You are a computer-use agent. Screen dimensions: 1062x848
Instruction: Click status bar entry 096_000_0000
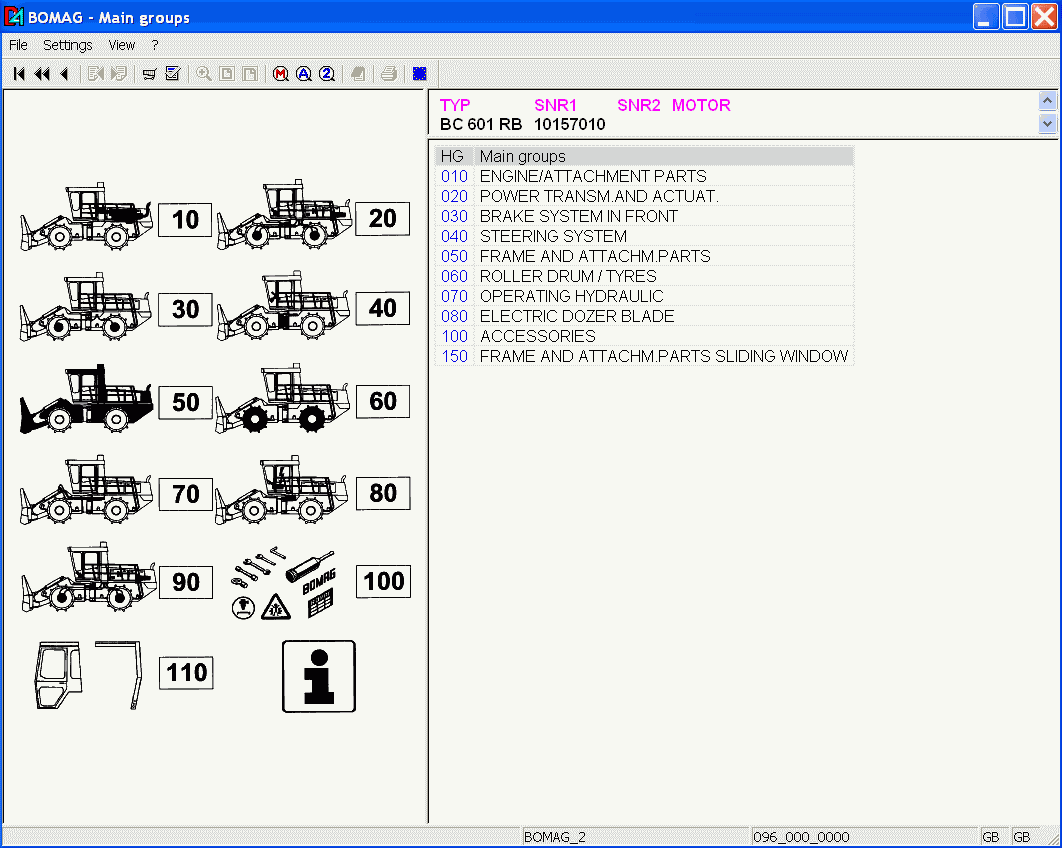tap(801, 837)
